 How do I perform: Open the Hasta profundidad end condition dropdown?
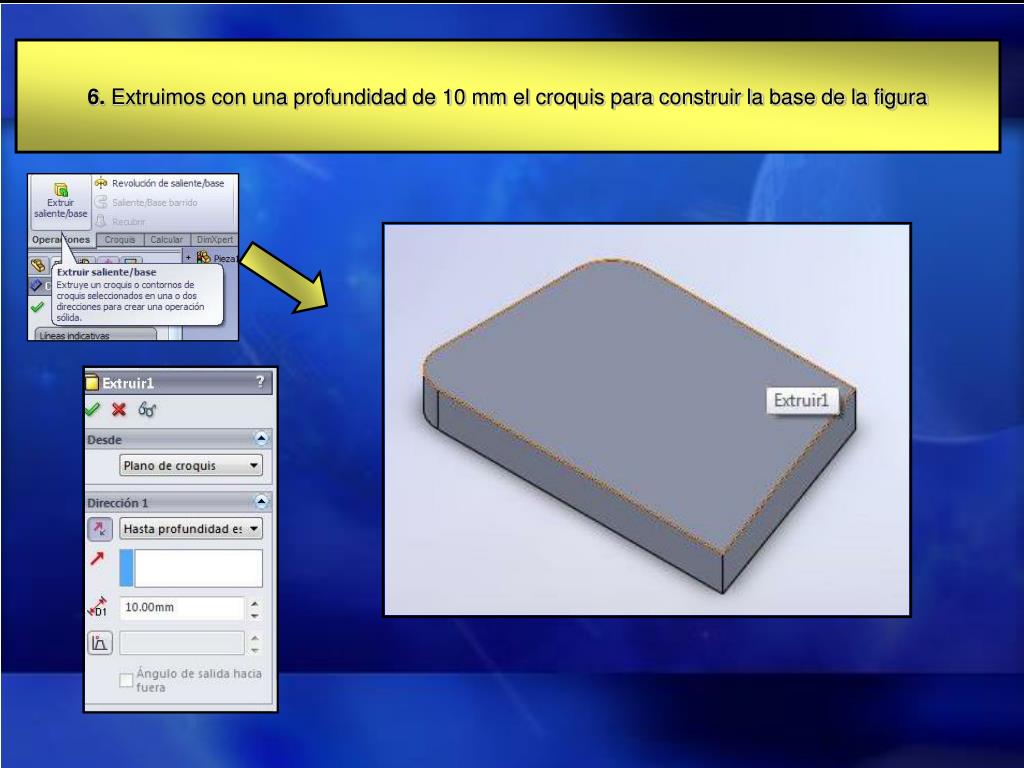(x=191, y=529)
